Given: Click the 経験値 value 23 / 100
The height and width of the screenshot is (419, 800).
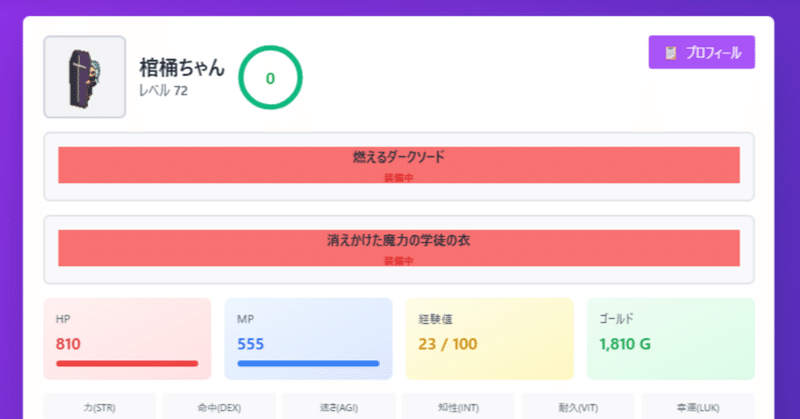Looking at the screenshot, I should (x=447, y=344).
